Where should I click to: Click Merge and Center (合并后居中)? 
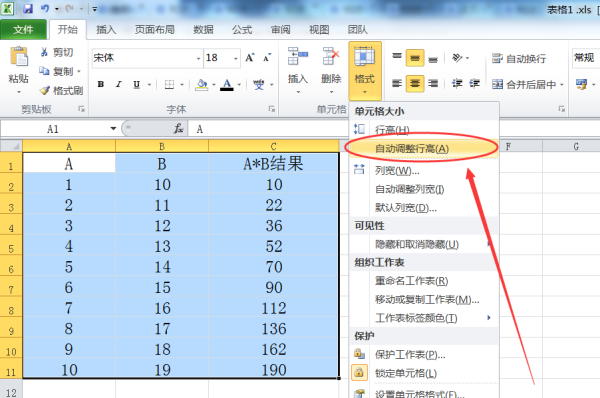523,85
